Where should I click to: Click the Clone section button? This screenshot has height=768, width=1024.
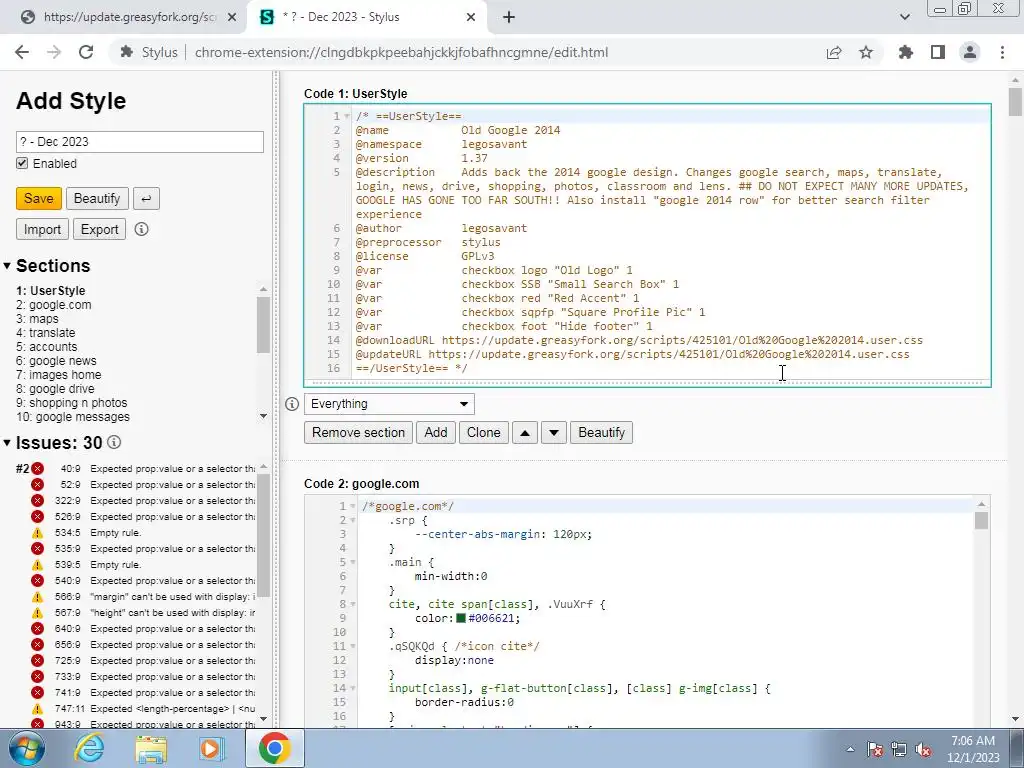483,432
